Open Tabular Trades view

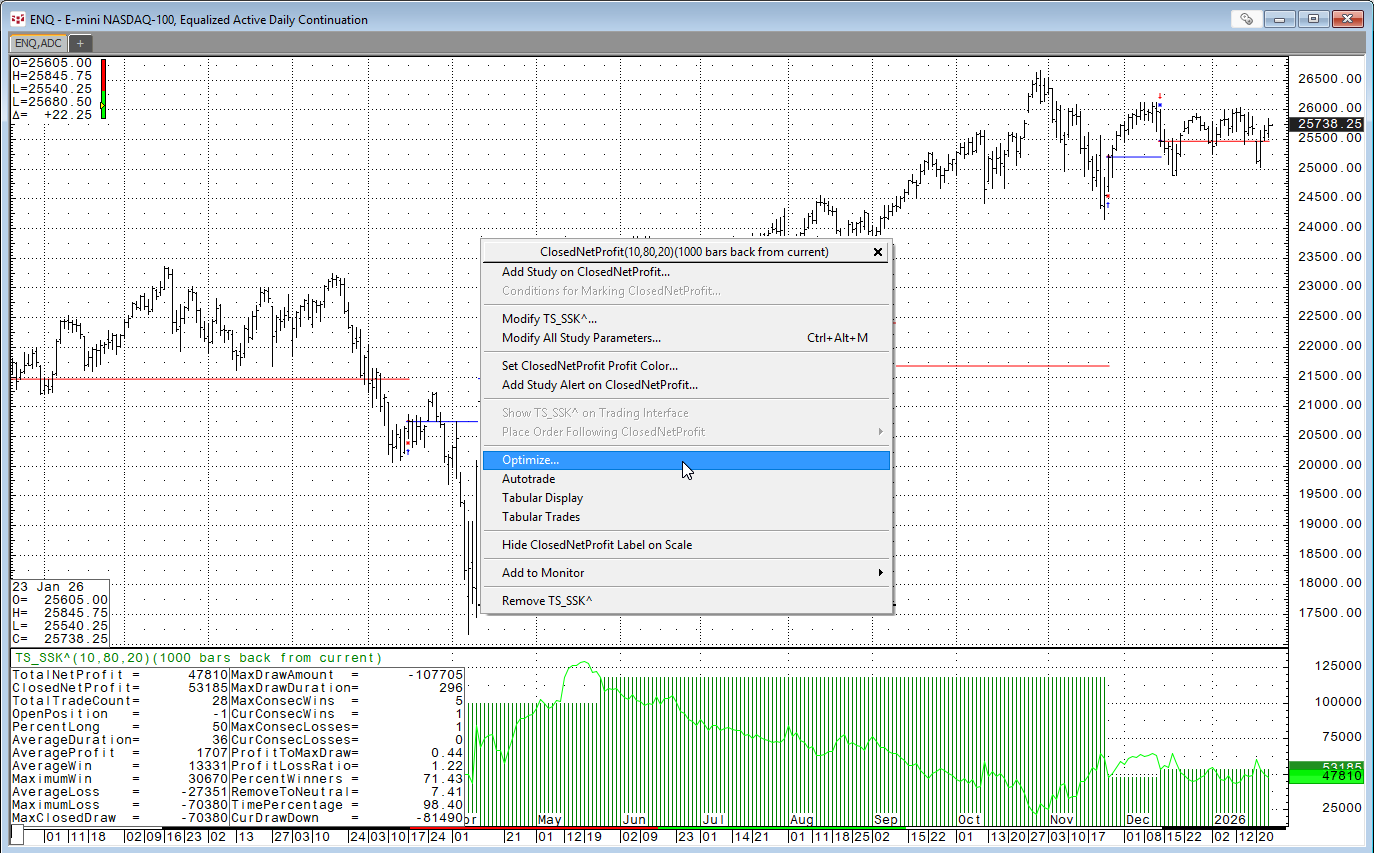[540, 517]
